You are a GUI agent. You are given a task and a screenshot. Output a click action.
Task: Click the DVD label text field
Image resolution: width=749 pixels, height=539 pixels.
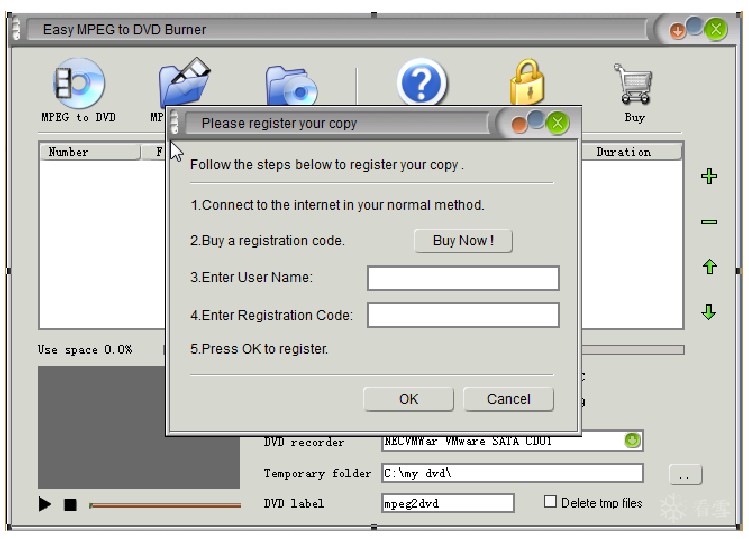[448, 503]
